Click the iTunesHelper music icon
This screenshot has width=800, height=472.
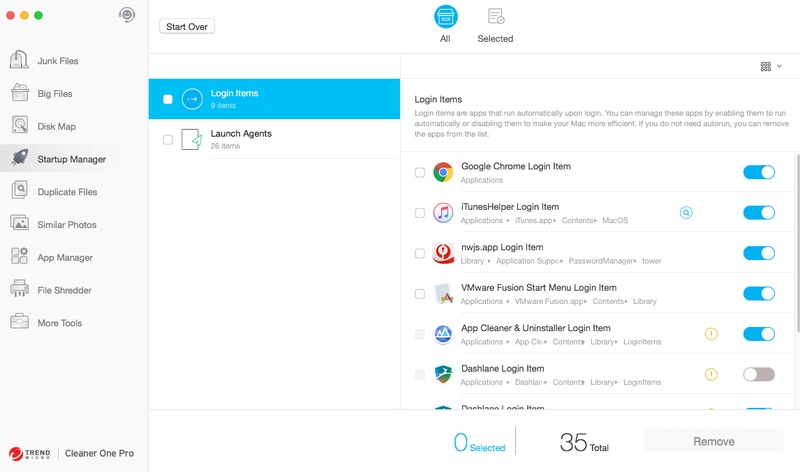(443, 213)
